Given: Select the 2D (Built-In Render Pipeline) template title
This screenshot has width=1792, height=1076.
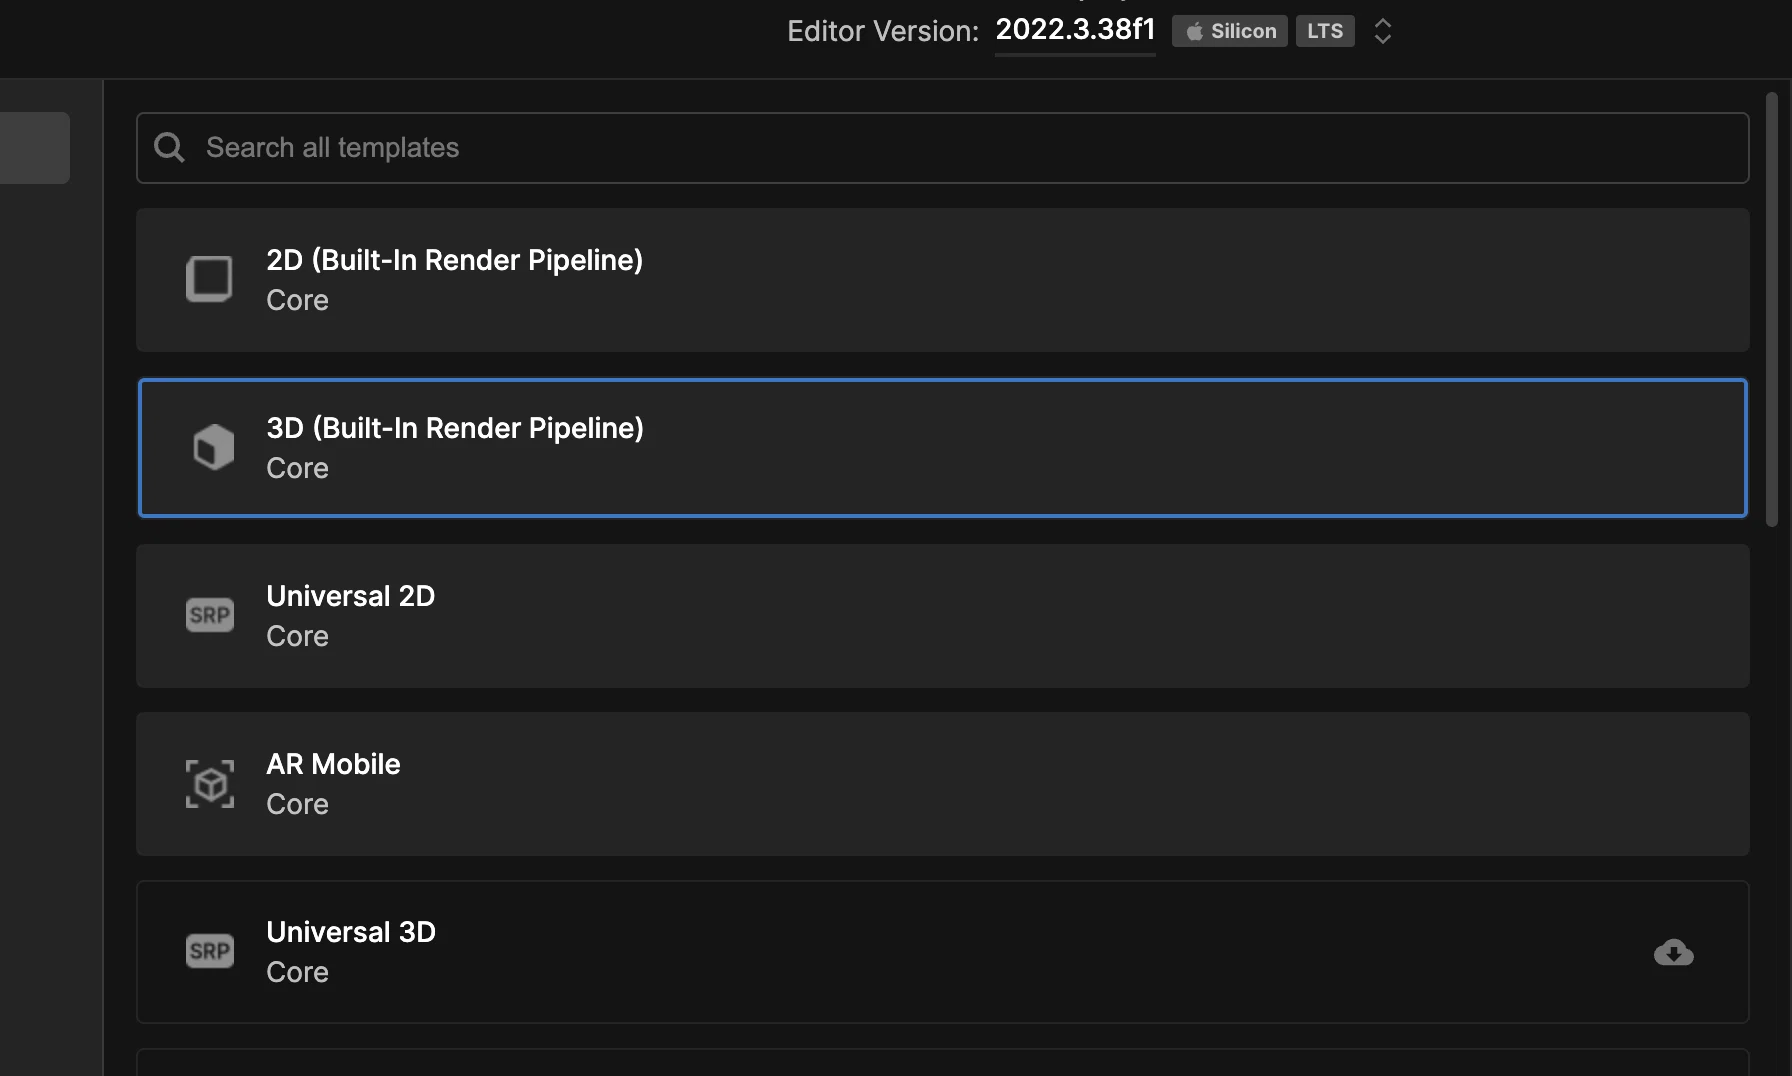Looking at the screenshot, I should click(455, 260).
